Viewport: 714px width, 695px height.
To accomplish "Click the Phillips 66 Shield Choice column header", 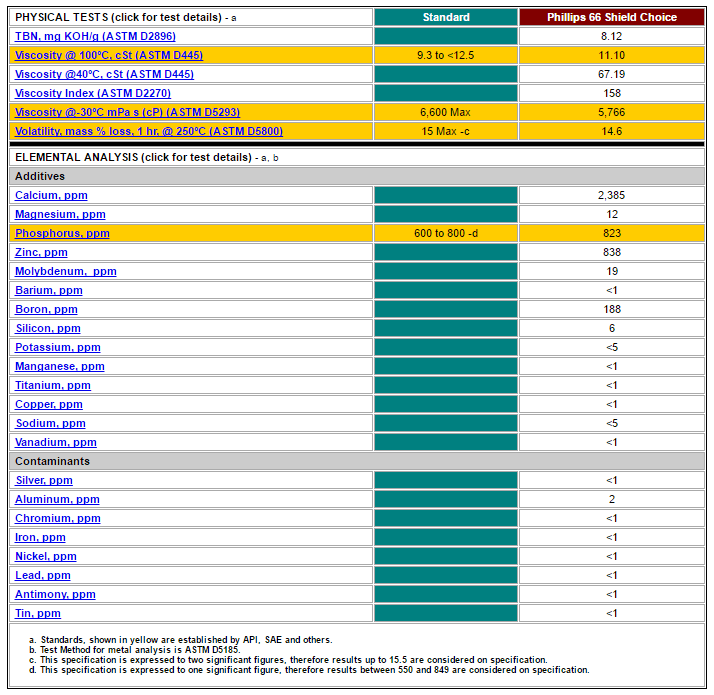I will click(x=612, y=17).
